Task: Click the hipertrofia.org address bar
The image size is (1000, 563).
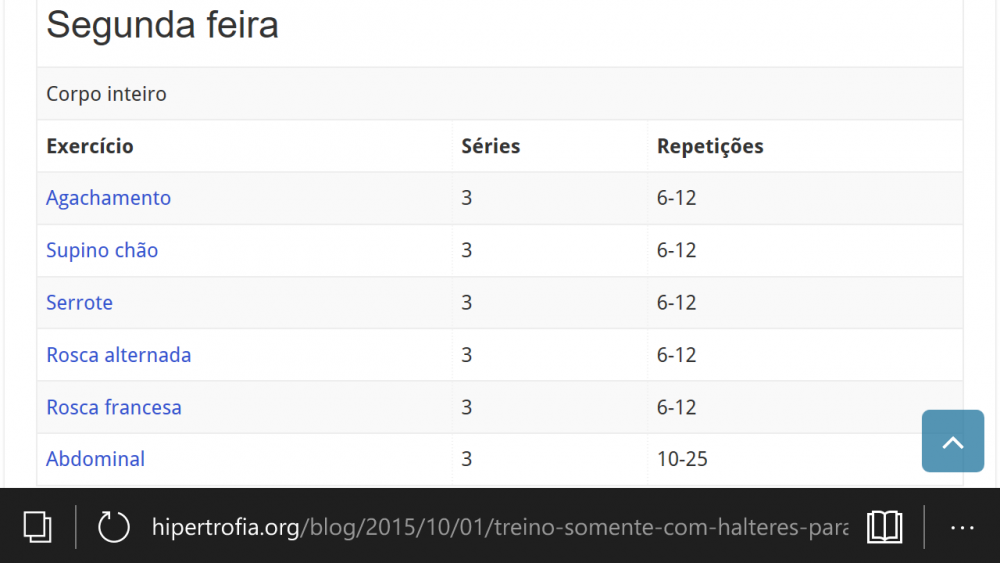Action: pyautogui.click(x=500, y=527)
